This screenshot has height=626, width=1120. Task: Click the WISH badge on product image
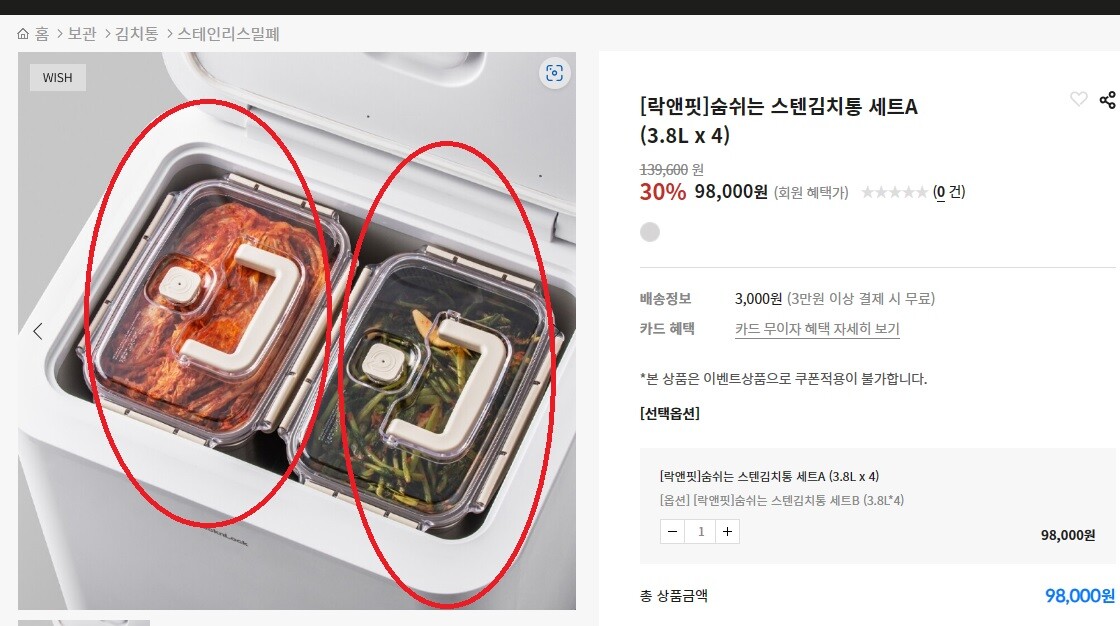(x=58, y=77)
